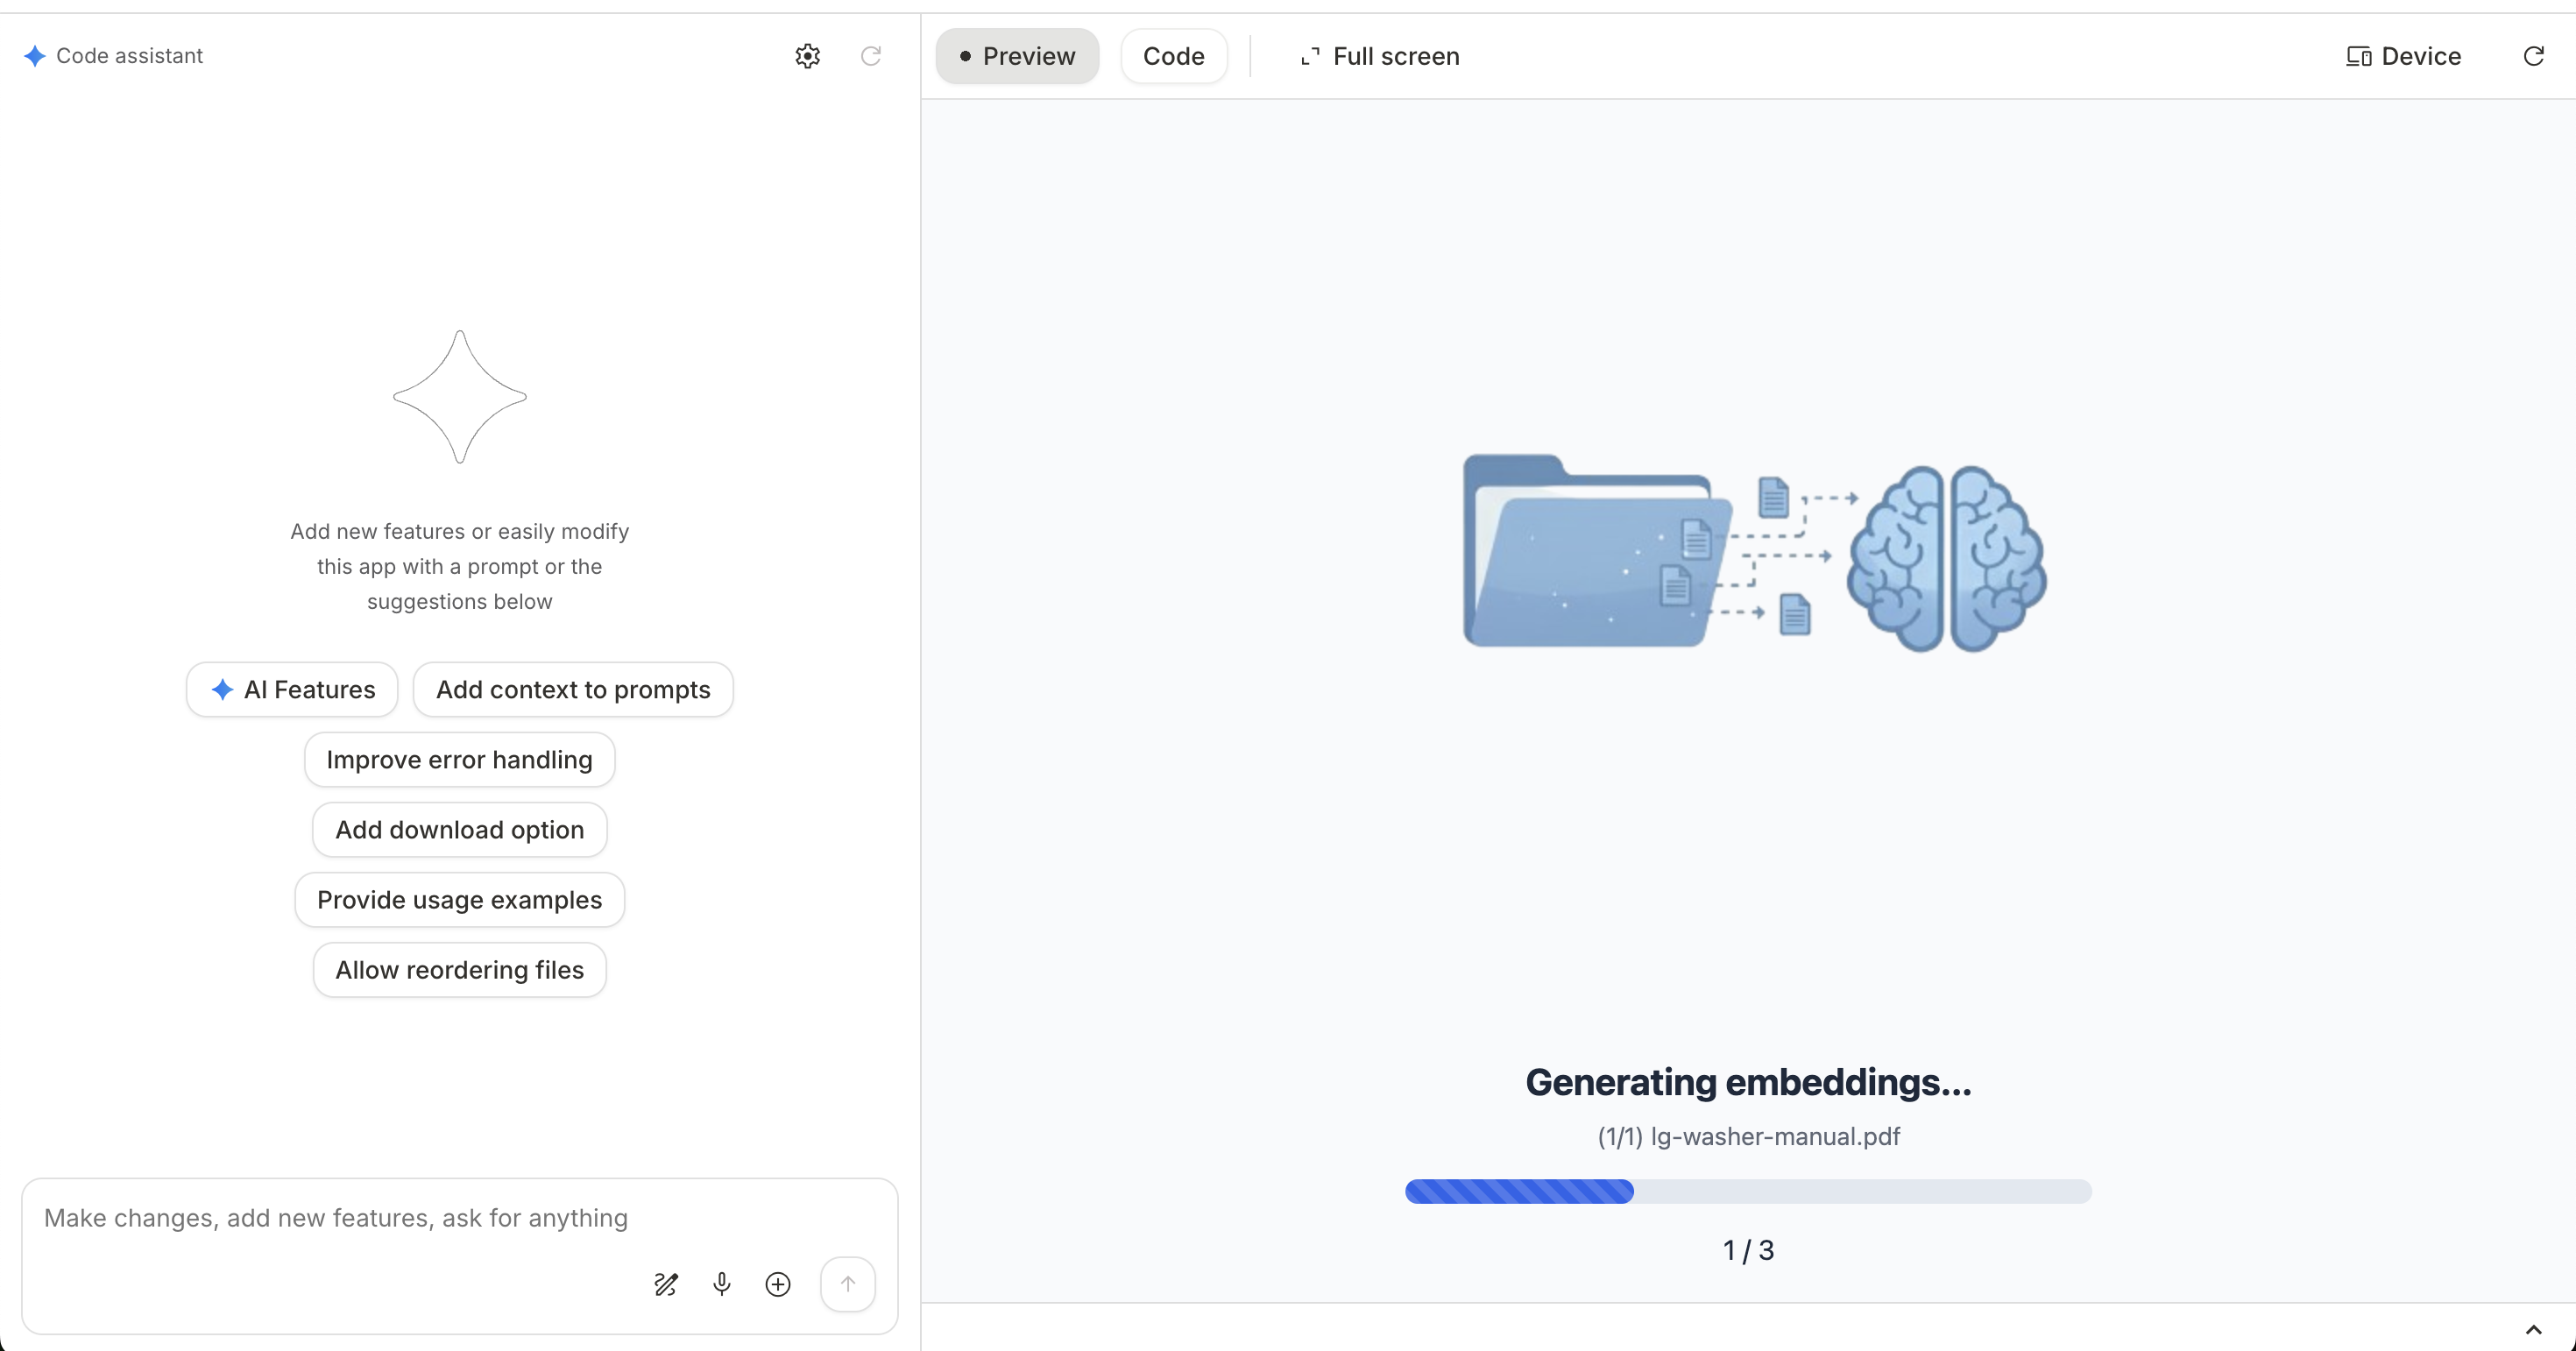Choose Add context to prompts suggestion
This screenshot has height=1351, width=2576.
tap(572, 689)
